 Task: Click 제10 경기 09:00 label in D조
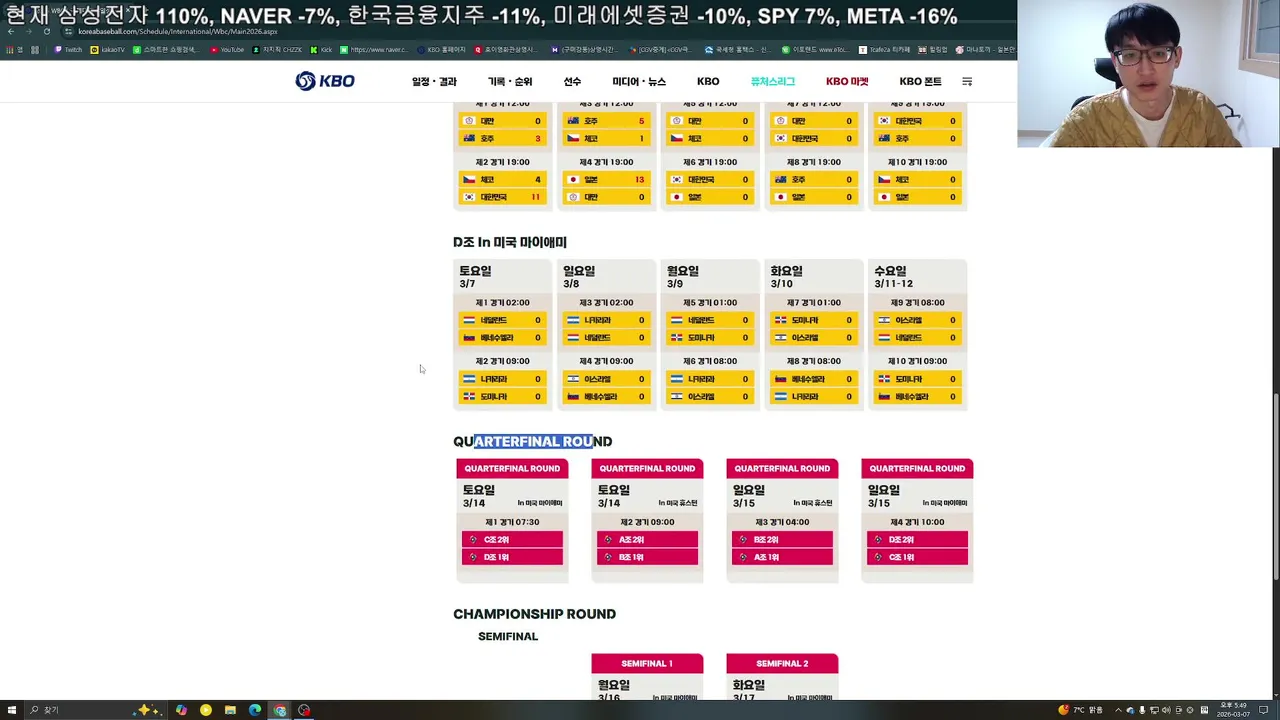point(918,361)
